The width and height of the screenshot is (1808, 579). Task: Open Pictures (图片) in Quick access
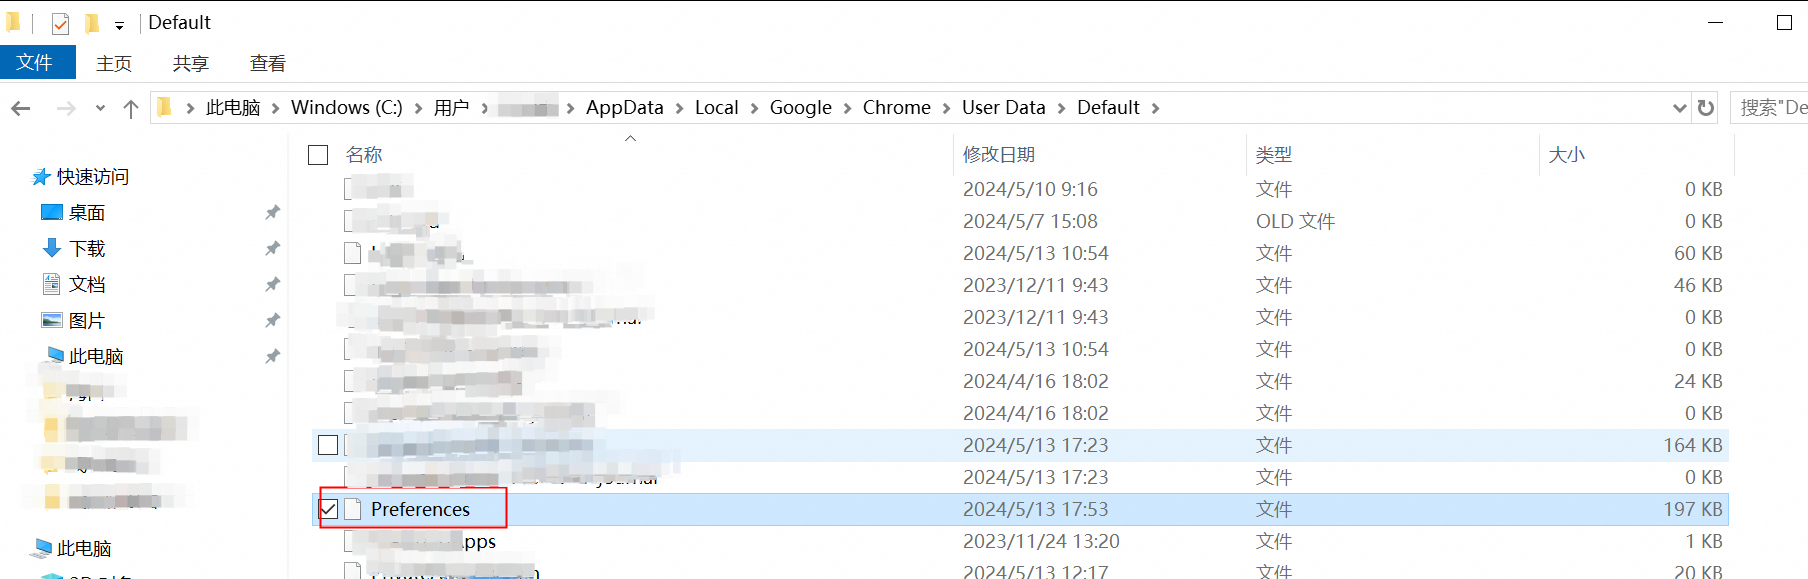(87, 320)
